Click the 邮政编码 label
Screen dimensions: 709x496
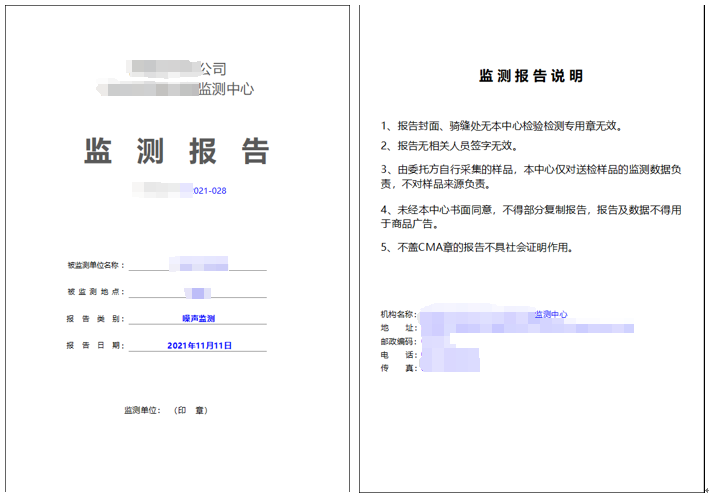pos(398,341)
